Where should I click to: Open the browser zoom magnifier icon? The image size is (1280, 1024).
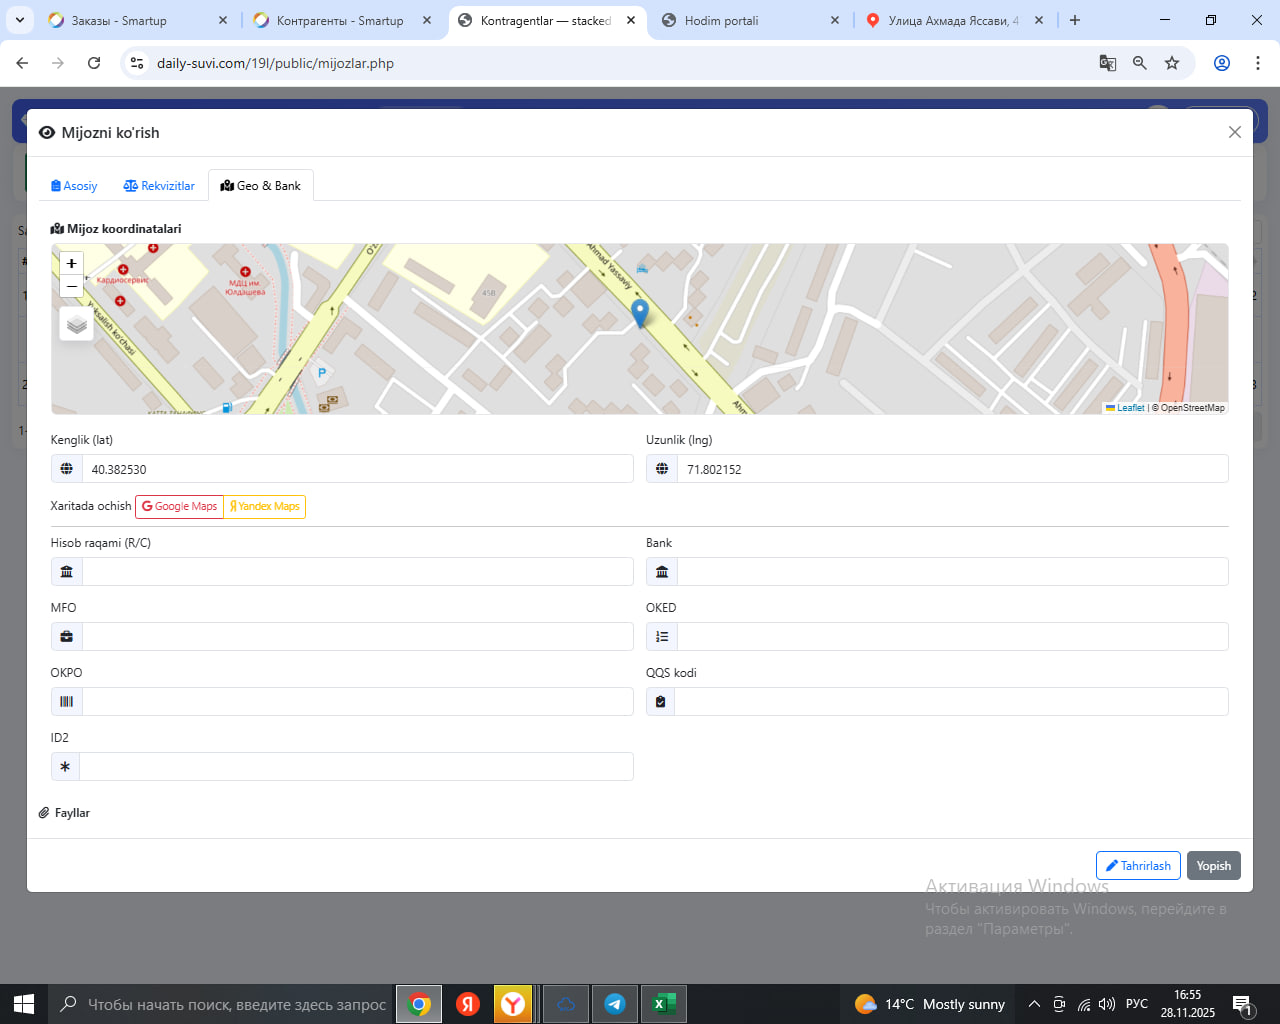pos(1140,63)
